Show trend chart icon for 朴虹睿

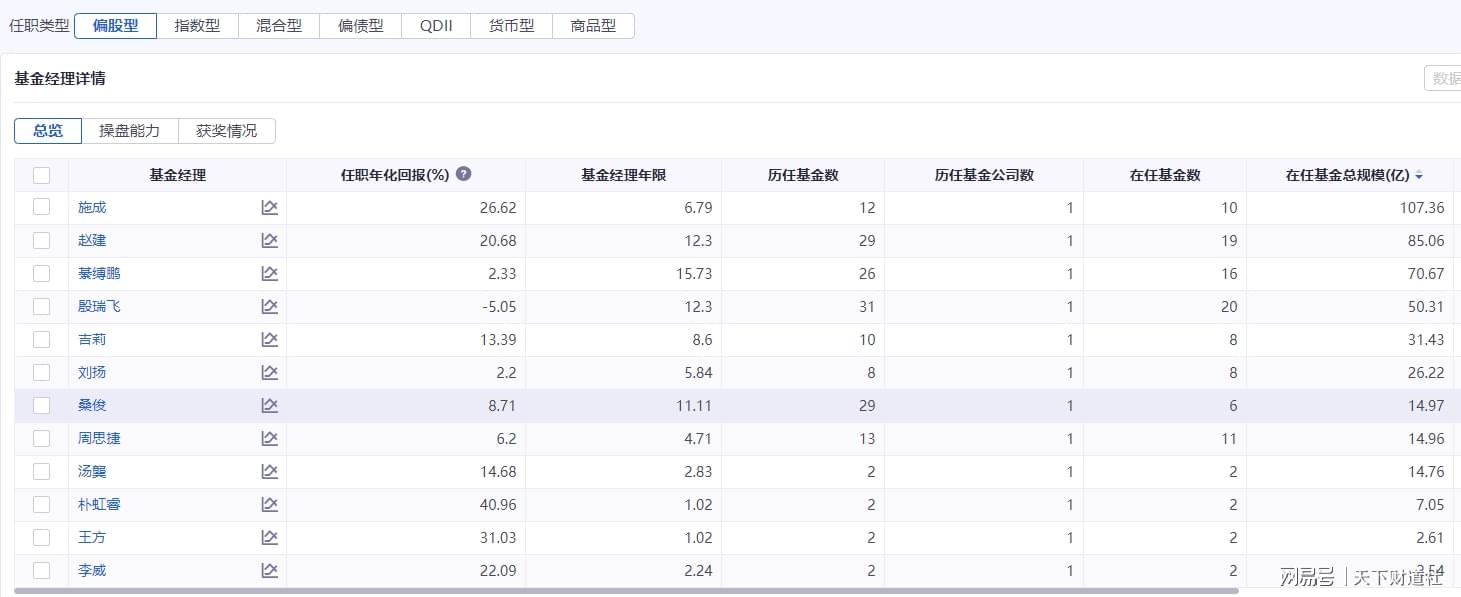[x=269, y=504]
